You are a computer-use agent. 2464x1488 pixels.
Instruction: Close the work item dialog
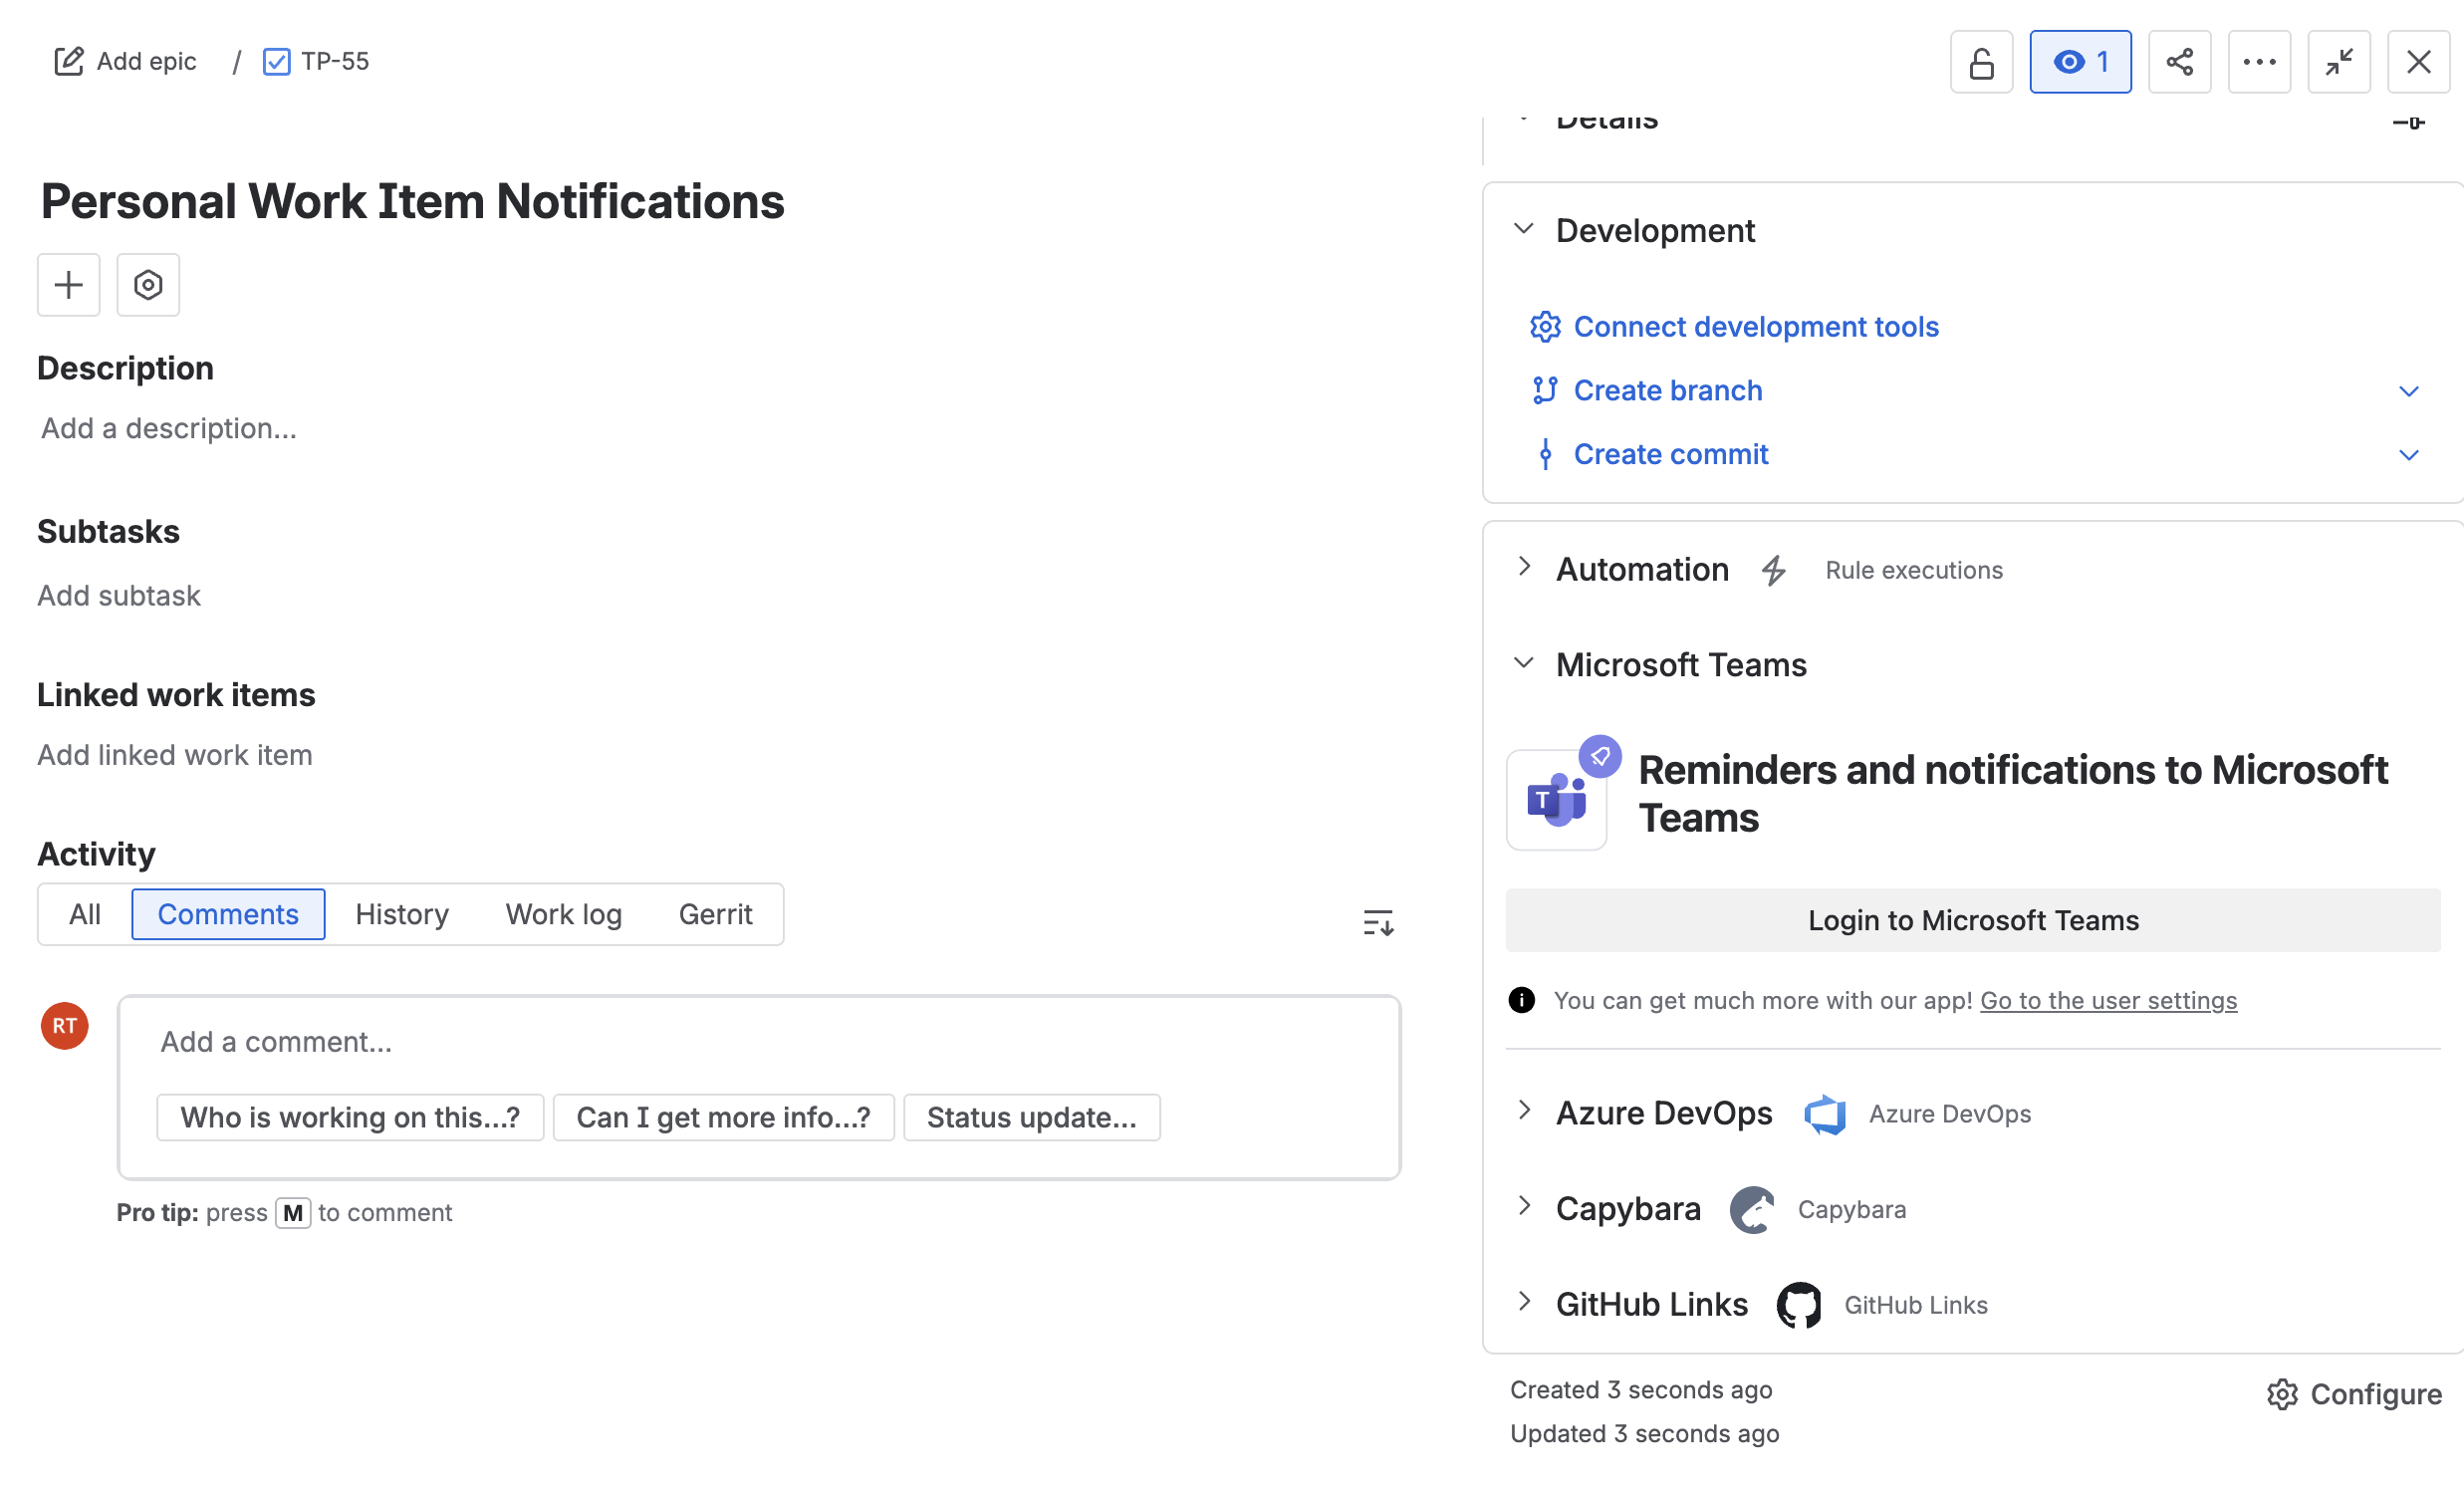[2418, 62]
